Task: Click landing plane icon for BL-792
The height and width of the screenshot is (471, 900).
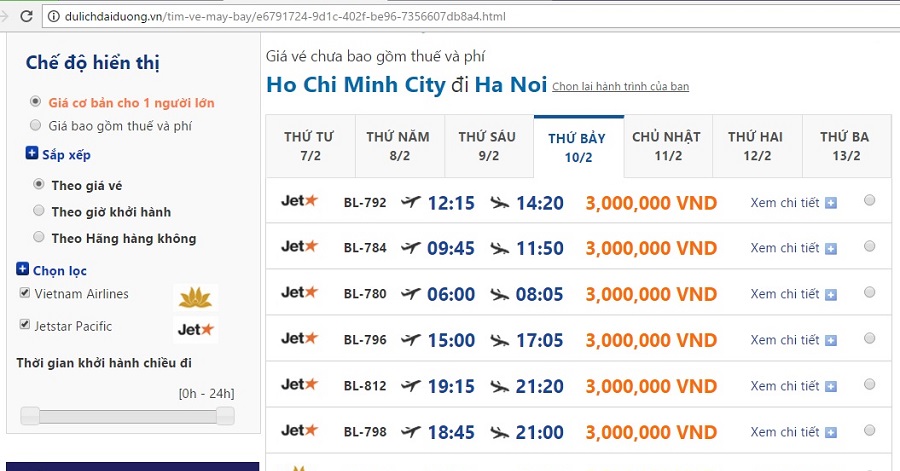Action: pos(499,203)
